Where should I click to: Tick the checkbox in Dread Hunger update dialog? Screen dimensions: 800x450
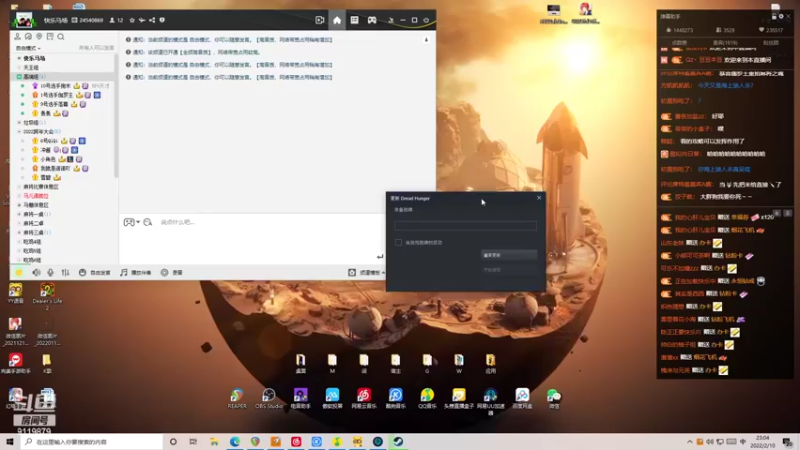tap(398, 242)
